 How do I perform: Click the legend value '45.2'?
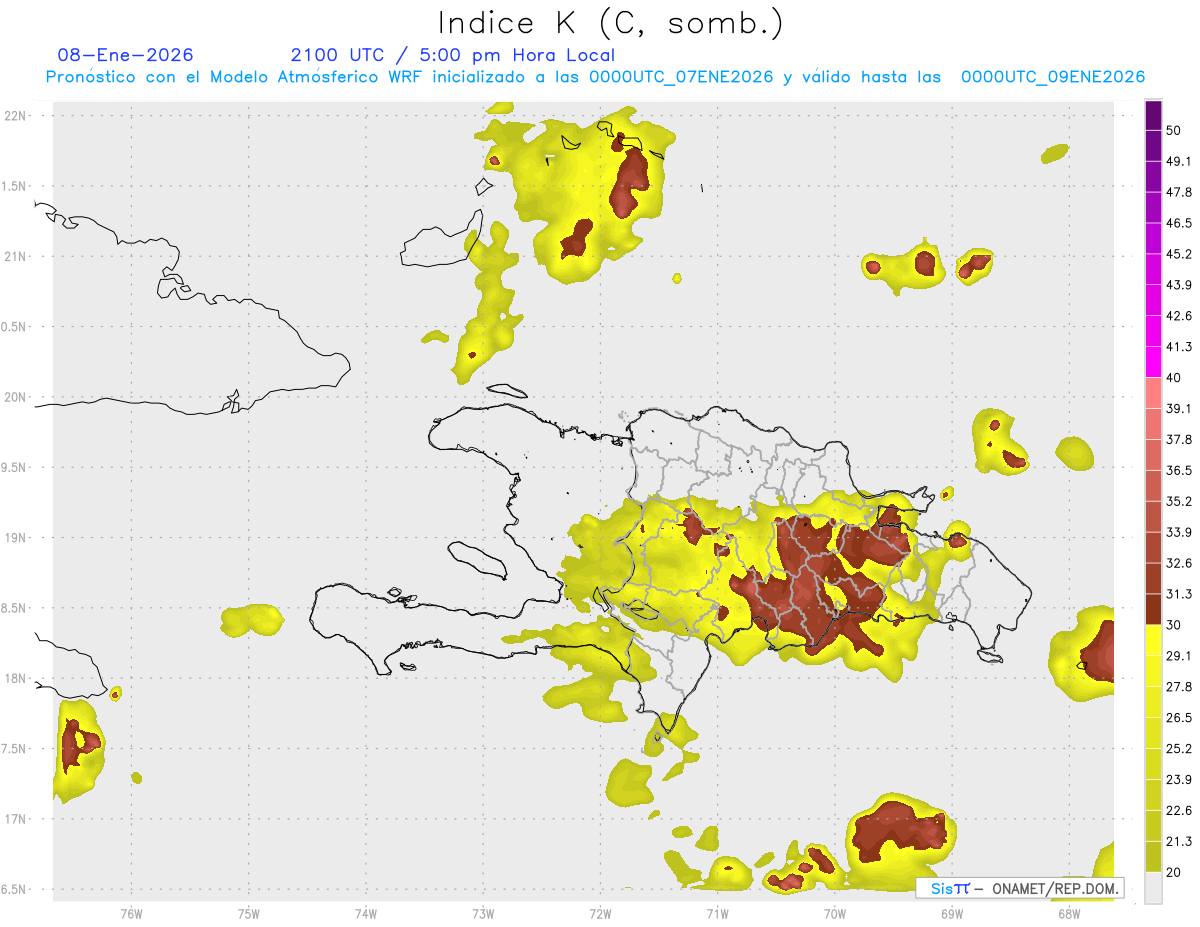[1179, 254]
